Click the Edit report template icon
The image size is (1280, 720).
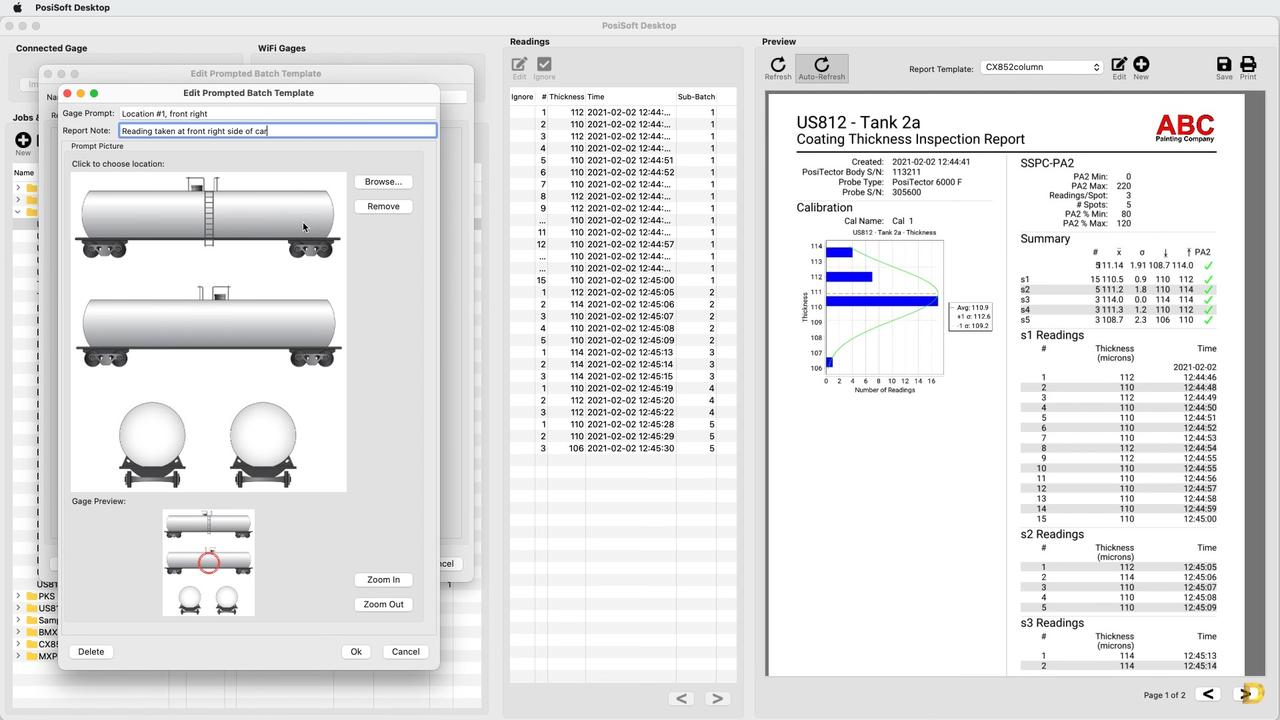point(1119,66)
